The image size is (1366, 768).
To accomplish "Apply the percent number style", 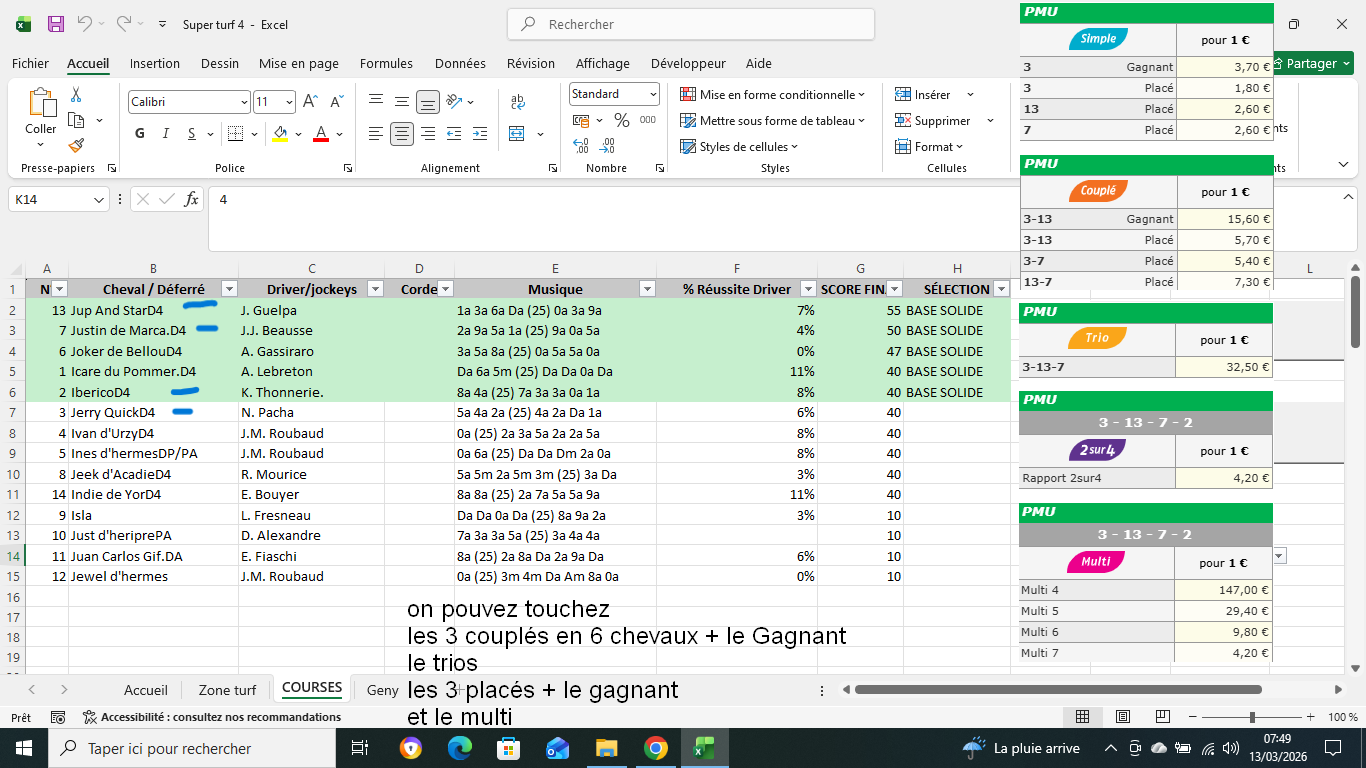I will point(621,120).
